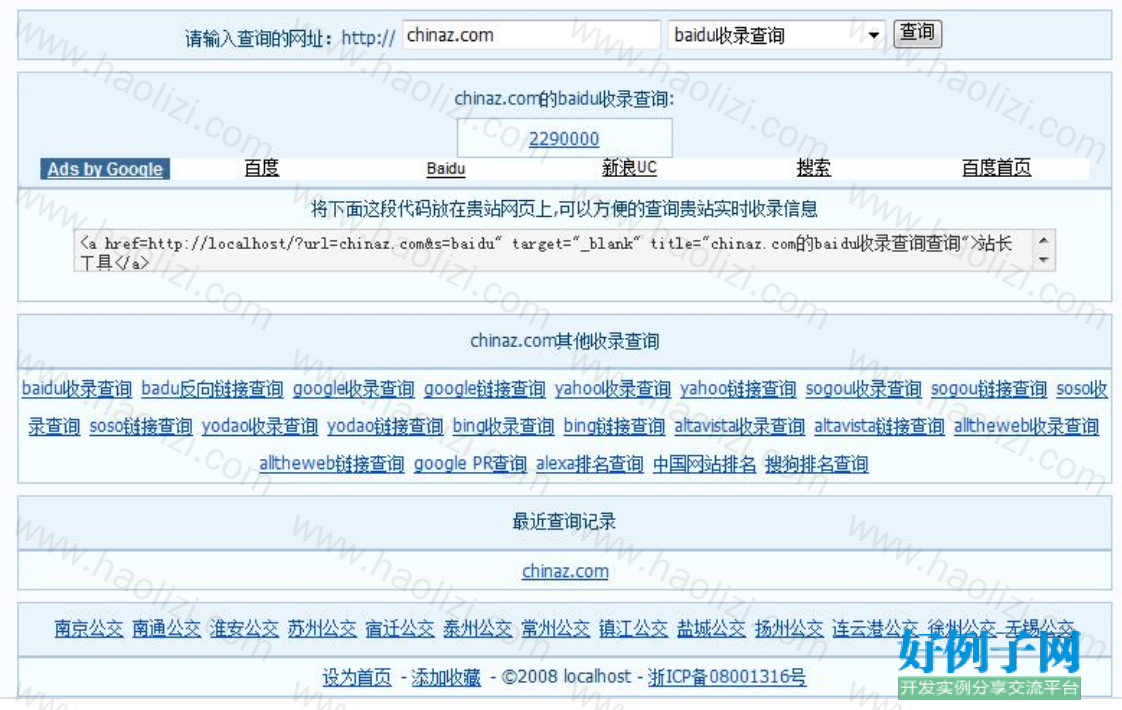Open soso链接查询 link

point(141,427)
